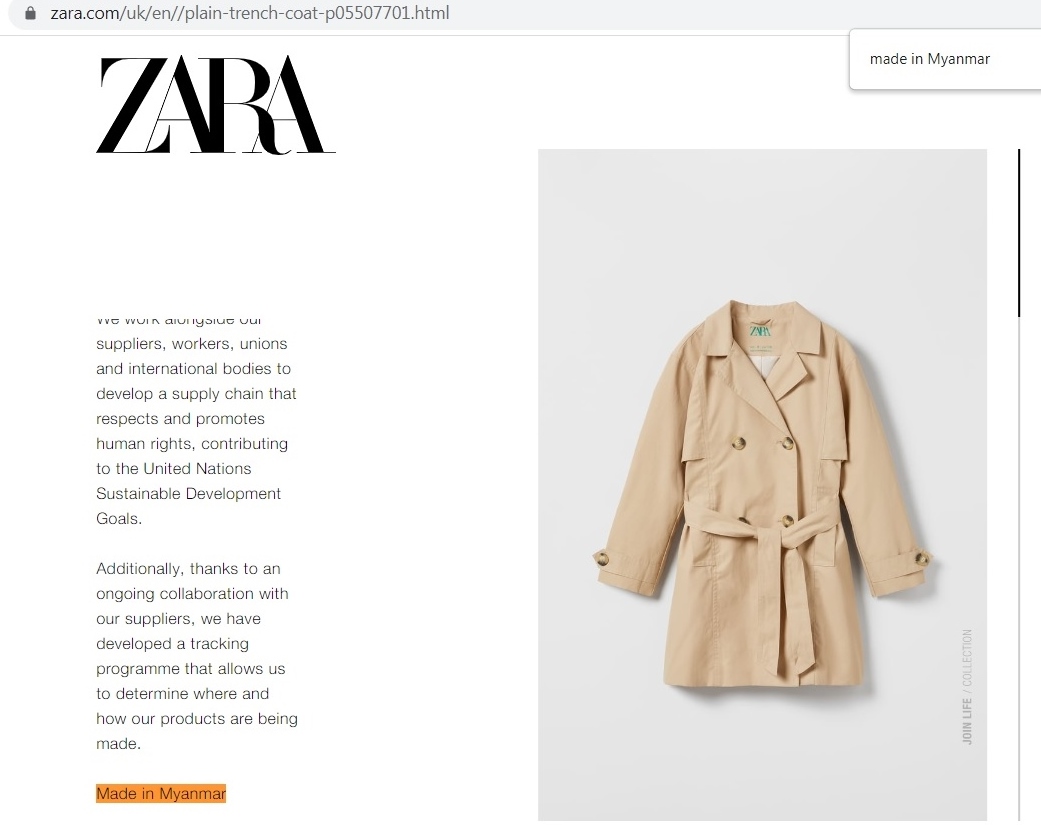Image resolution: width=1041 pixels, height=825 pixels.
Task: Click the 'suppliers, workers, unions' text line
Action: (192, 344)
